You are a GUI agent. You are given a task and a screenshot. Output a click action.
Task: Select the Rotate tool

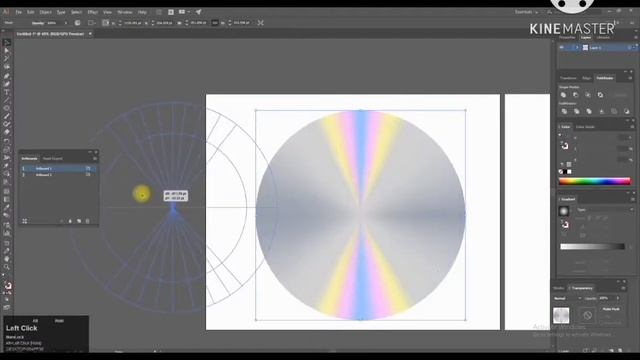coord(7,141)
